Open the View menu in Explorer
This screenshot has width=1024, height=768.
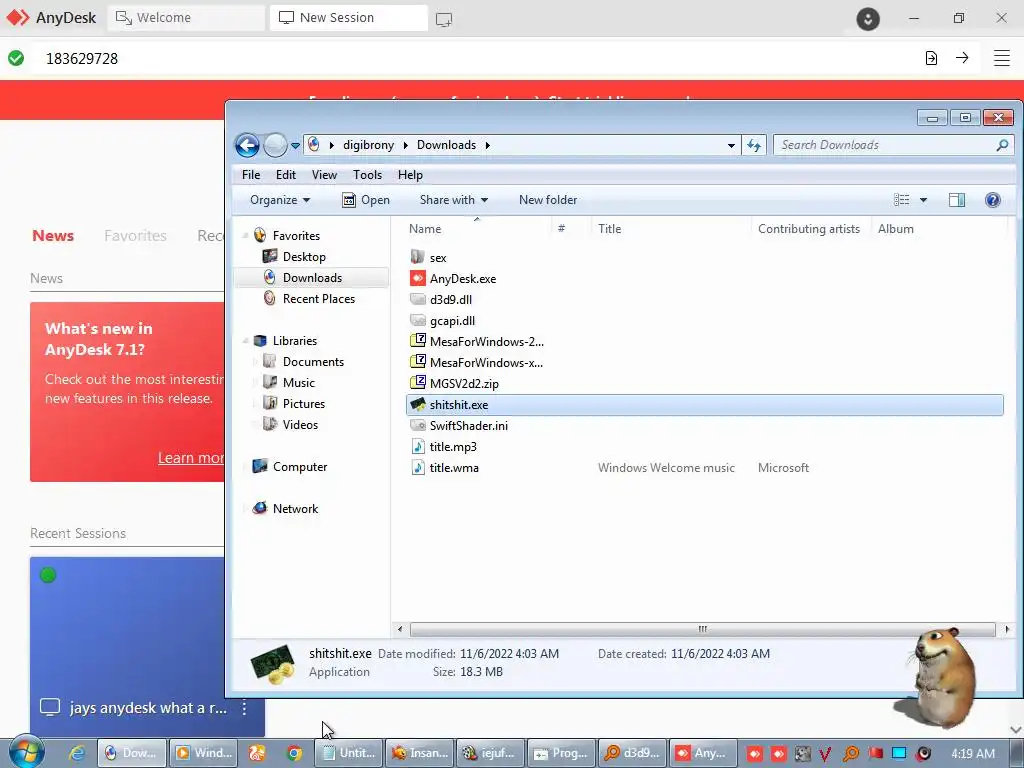(x=324, y=174)
